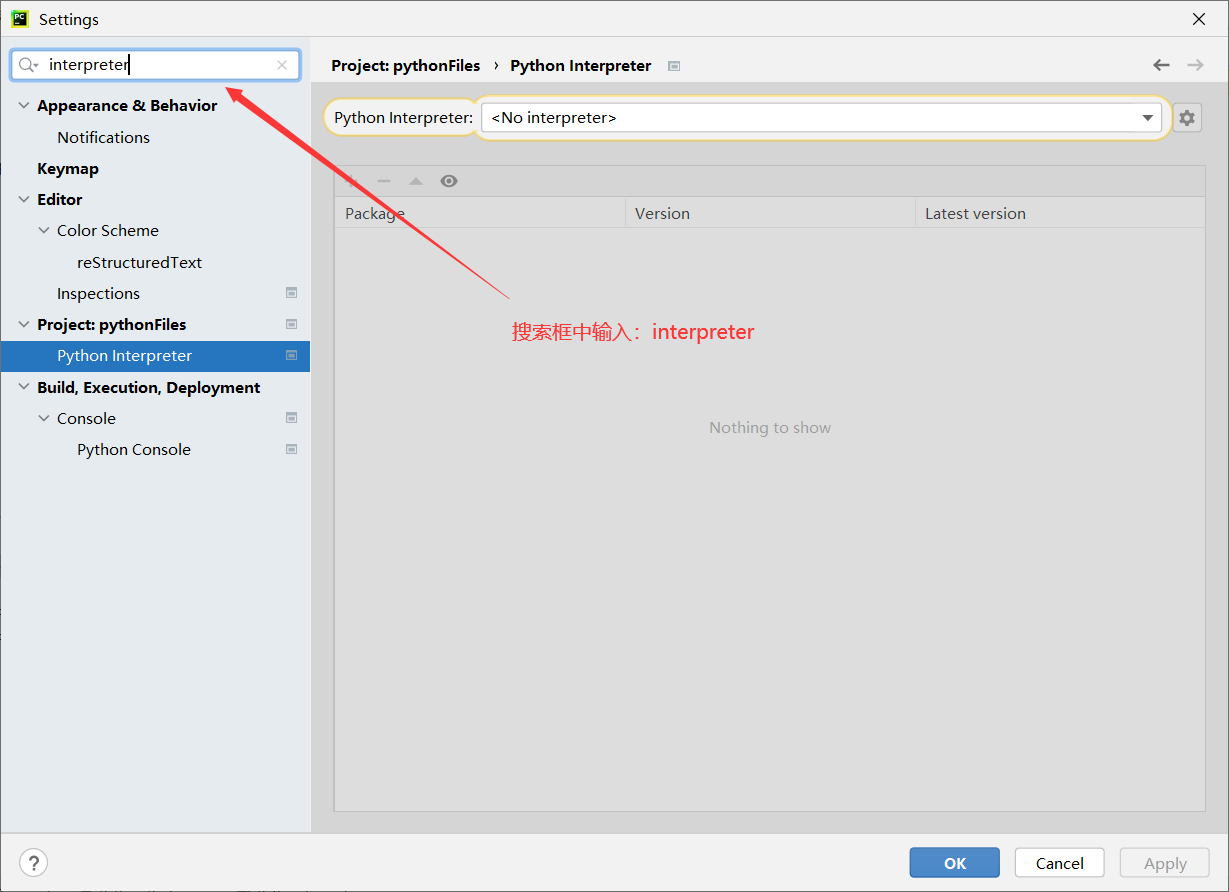Click the uninstall package minus icon
Screen dimensions: 1229x892
point(384,181)
